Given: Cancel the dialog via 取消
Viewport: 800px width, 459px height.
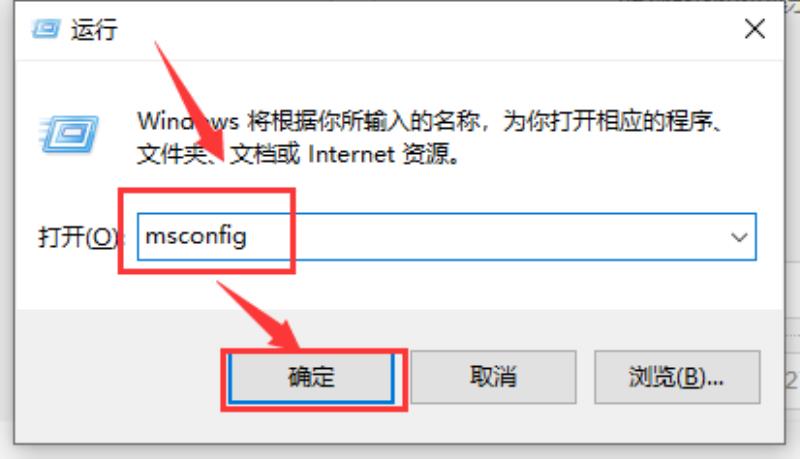Looking at the screenshot, I should [493, 377].
